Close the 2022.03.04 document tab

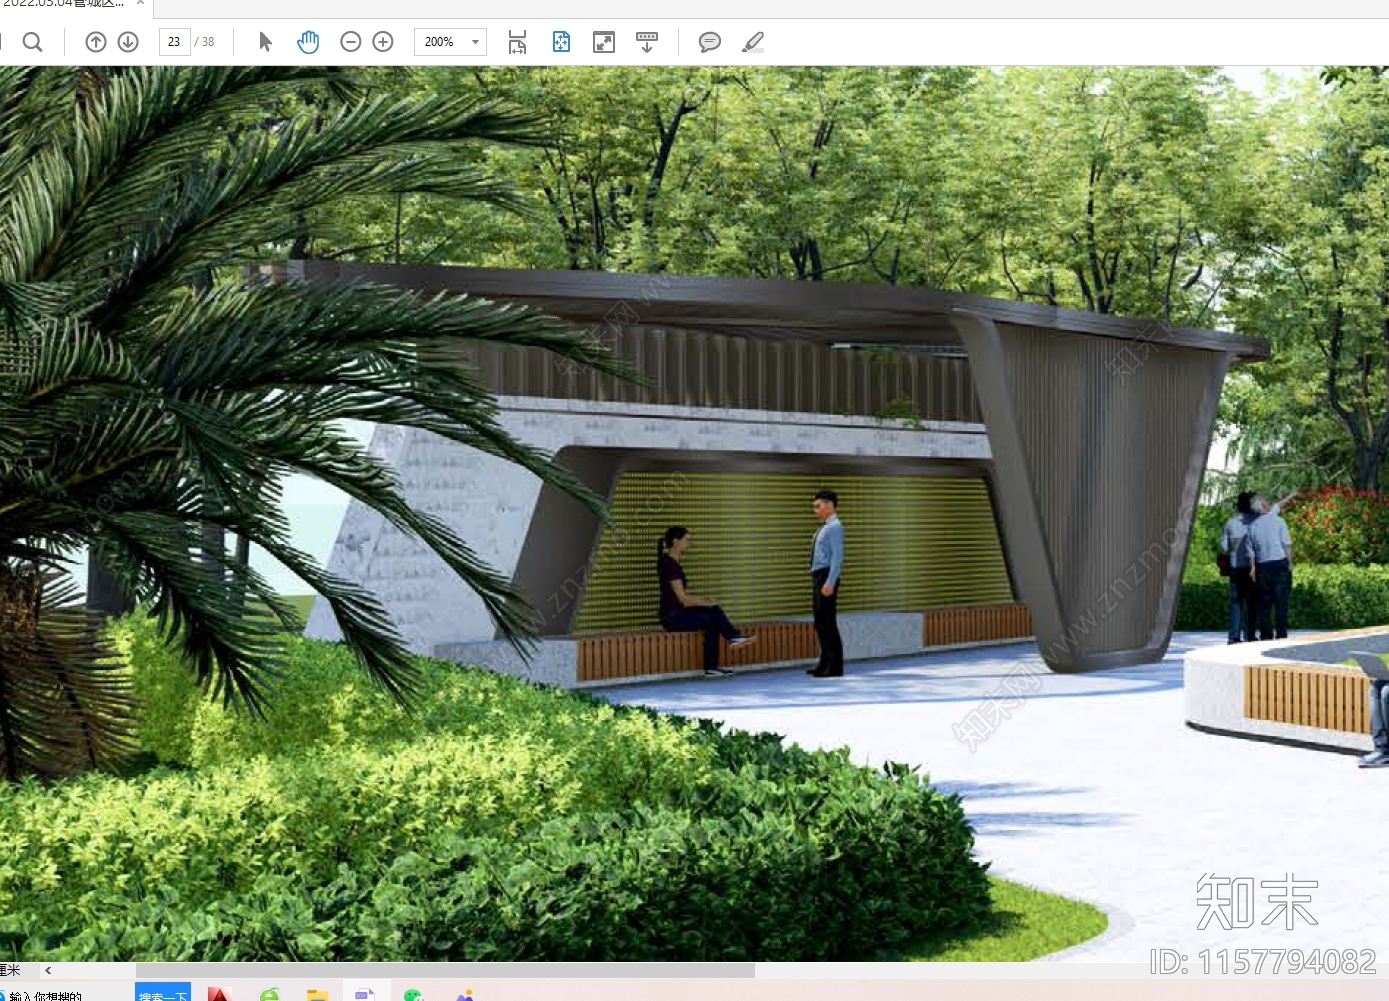[x=140, y=4]
